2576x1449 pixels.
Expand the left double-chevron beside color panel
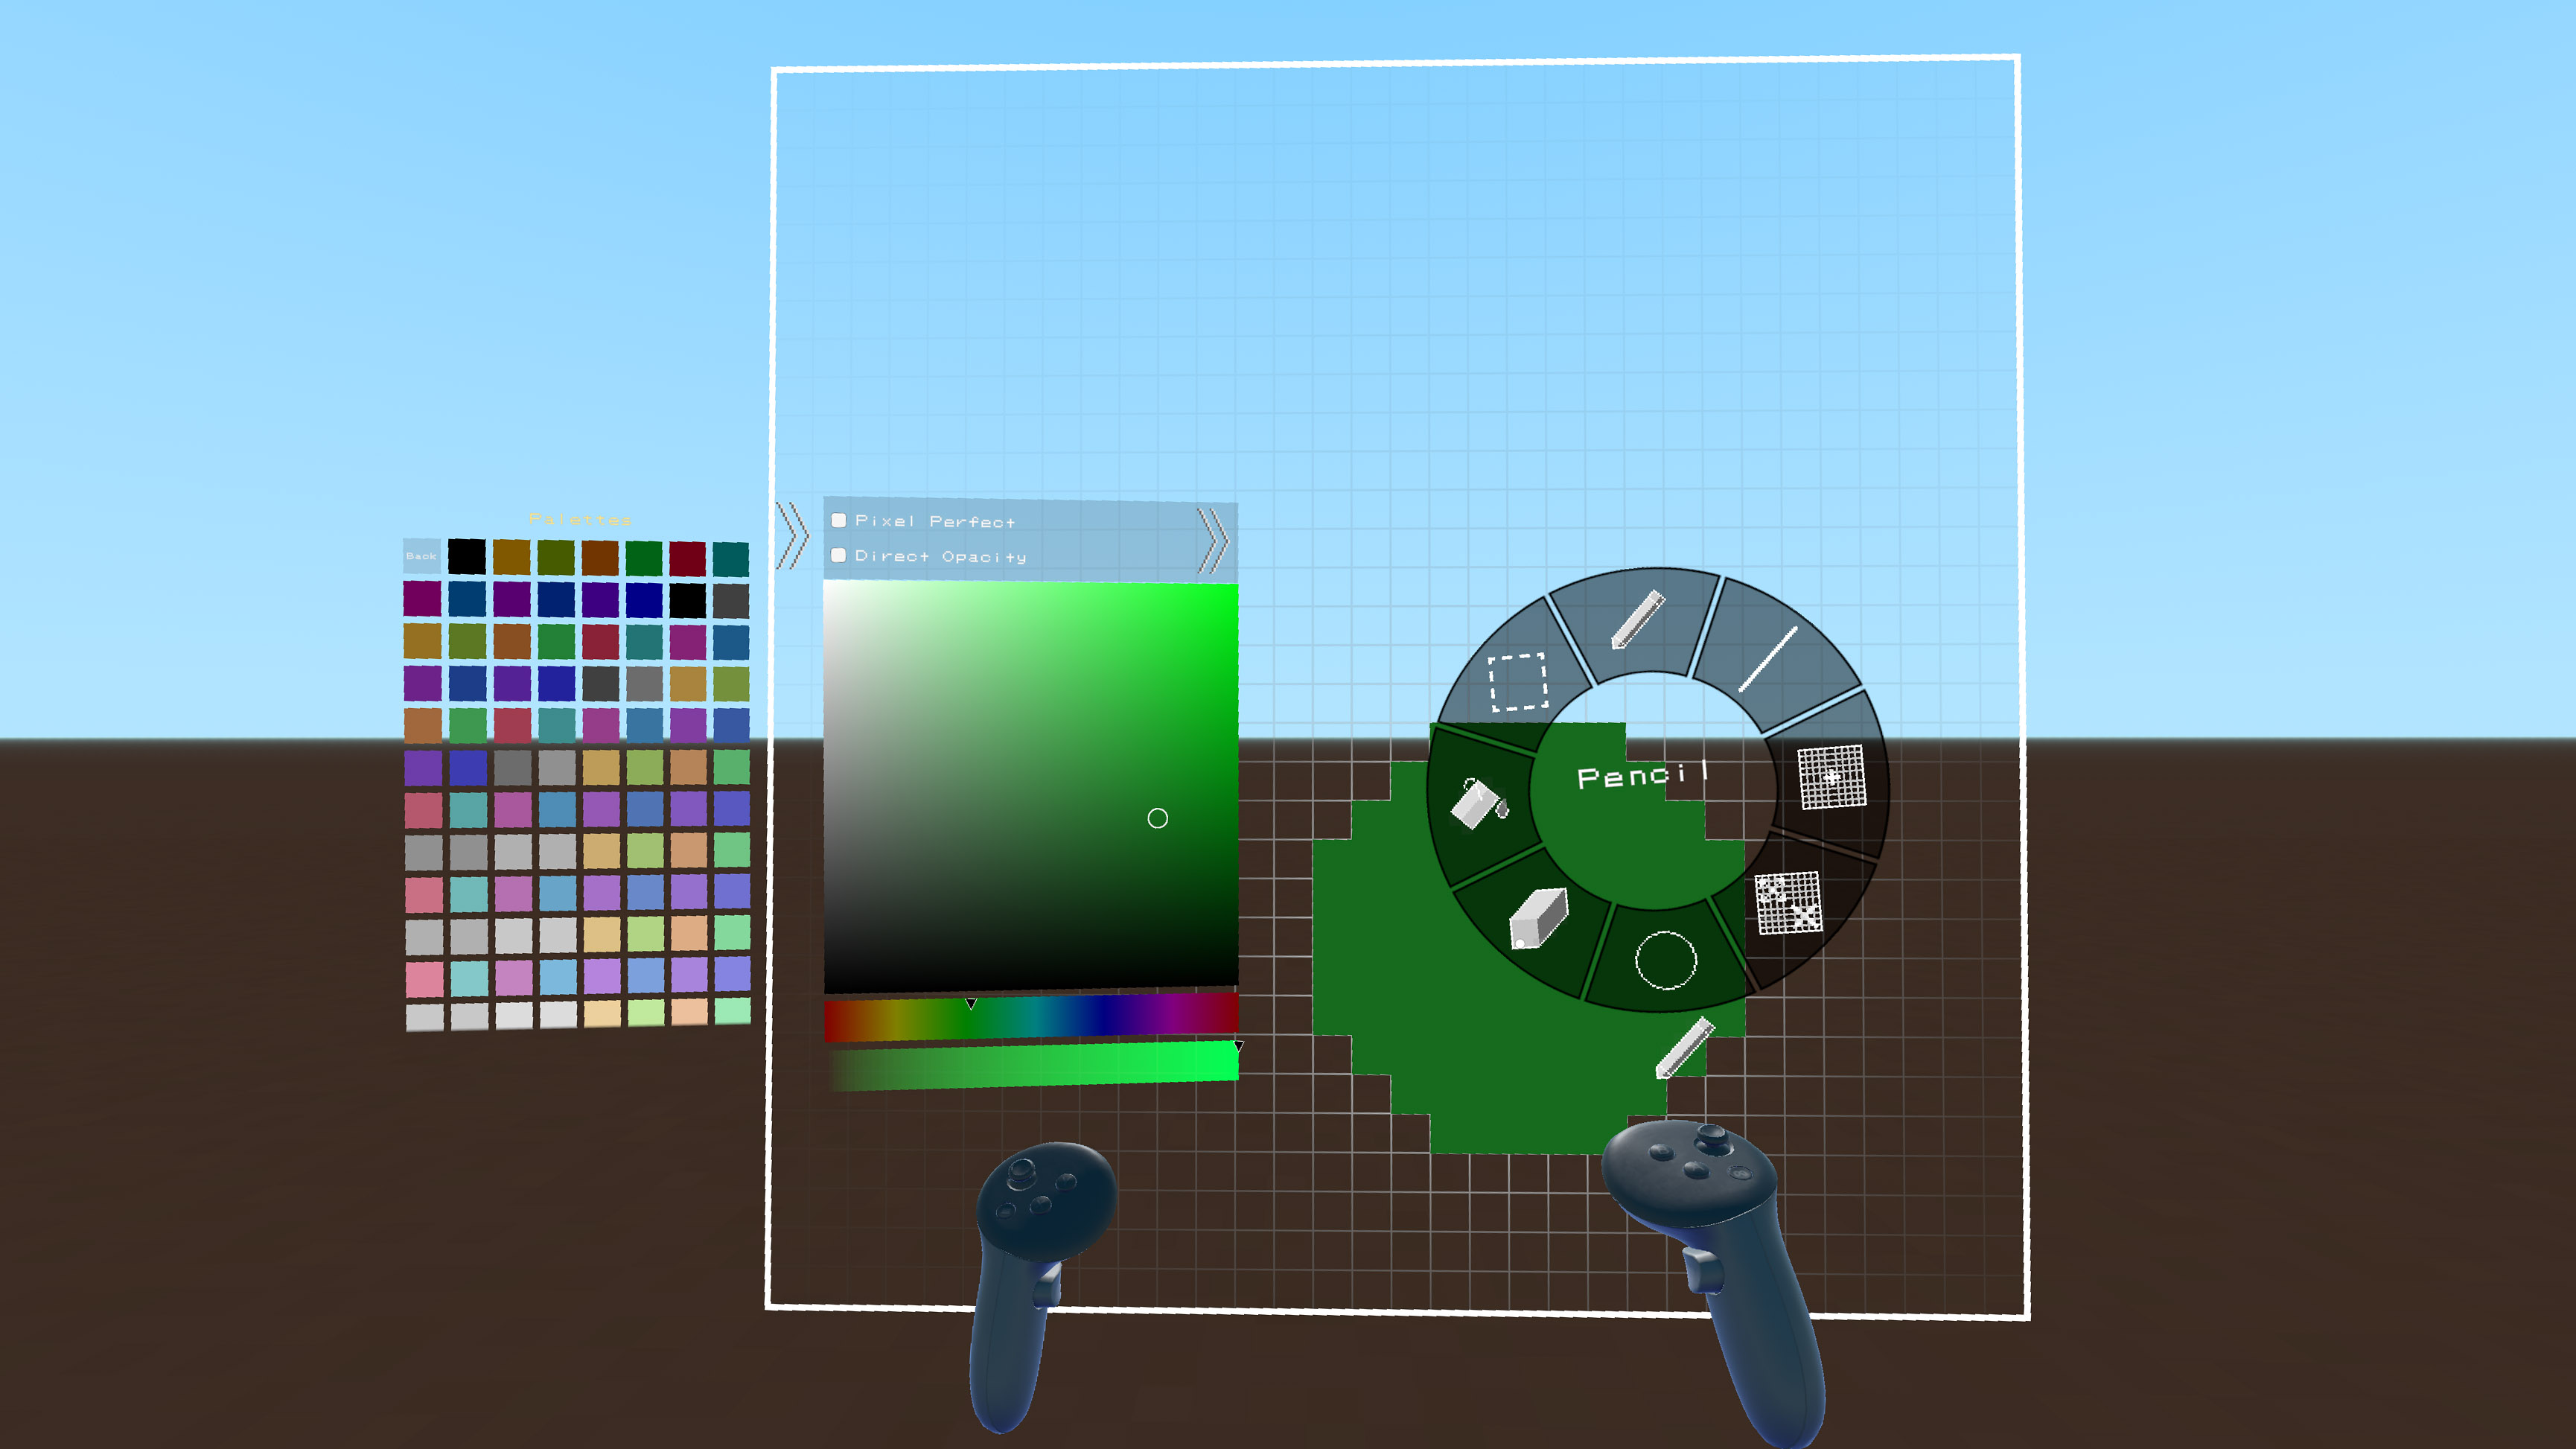(792, 536)
